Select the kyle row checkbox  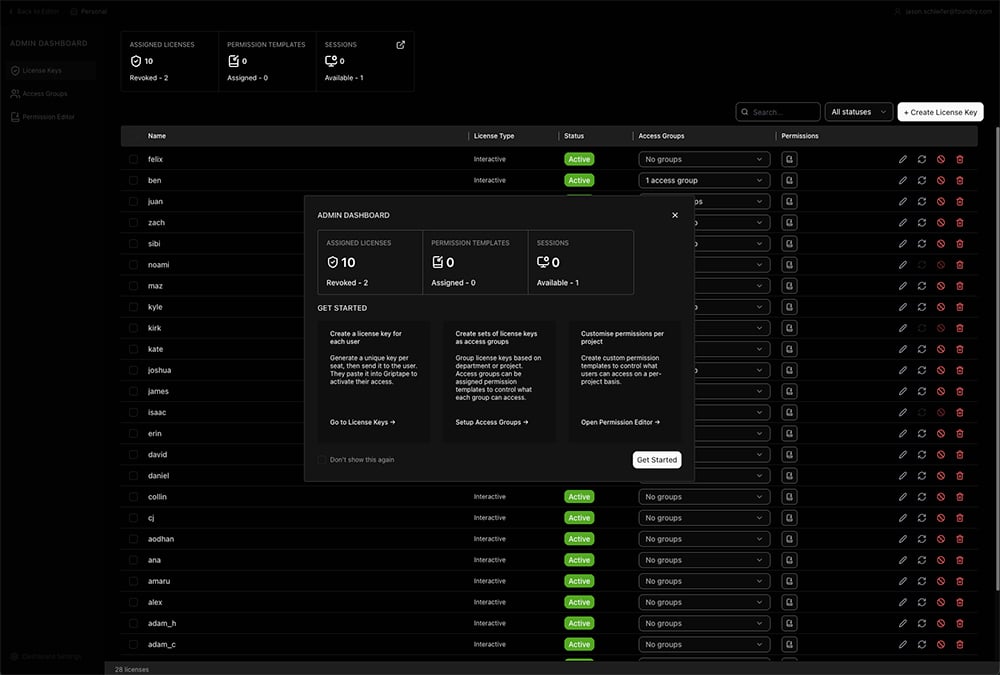tap(133, 307)
